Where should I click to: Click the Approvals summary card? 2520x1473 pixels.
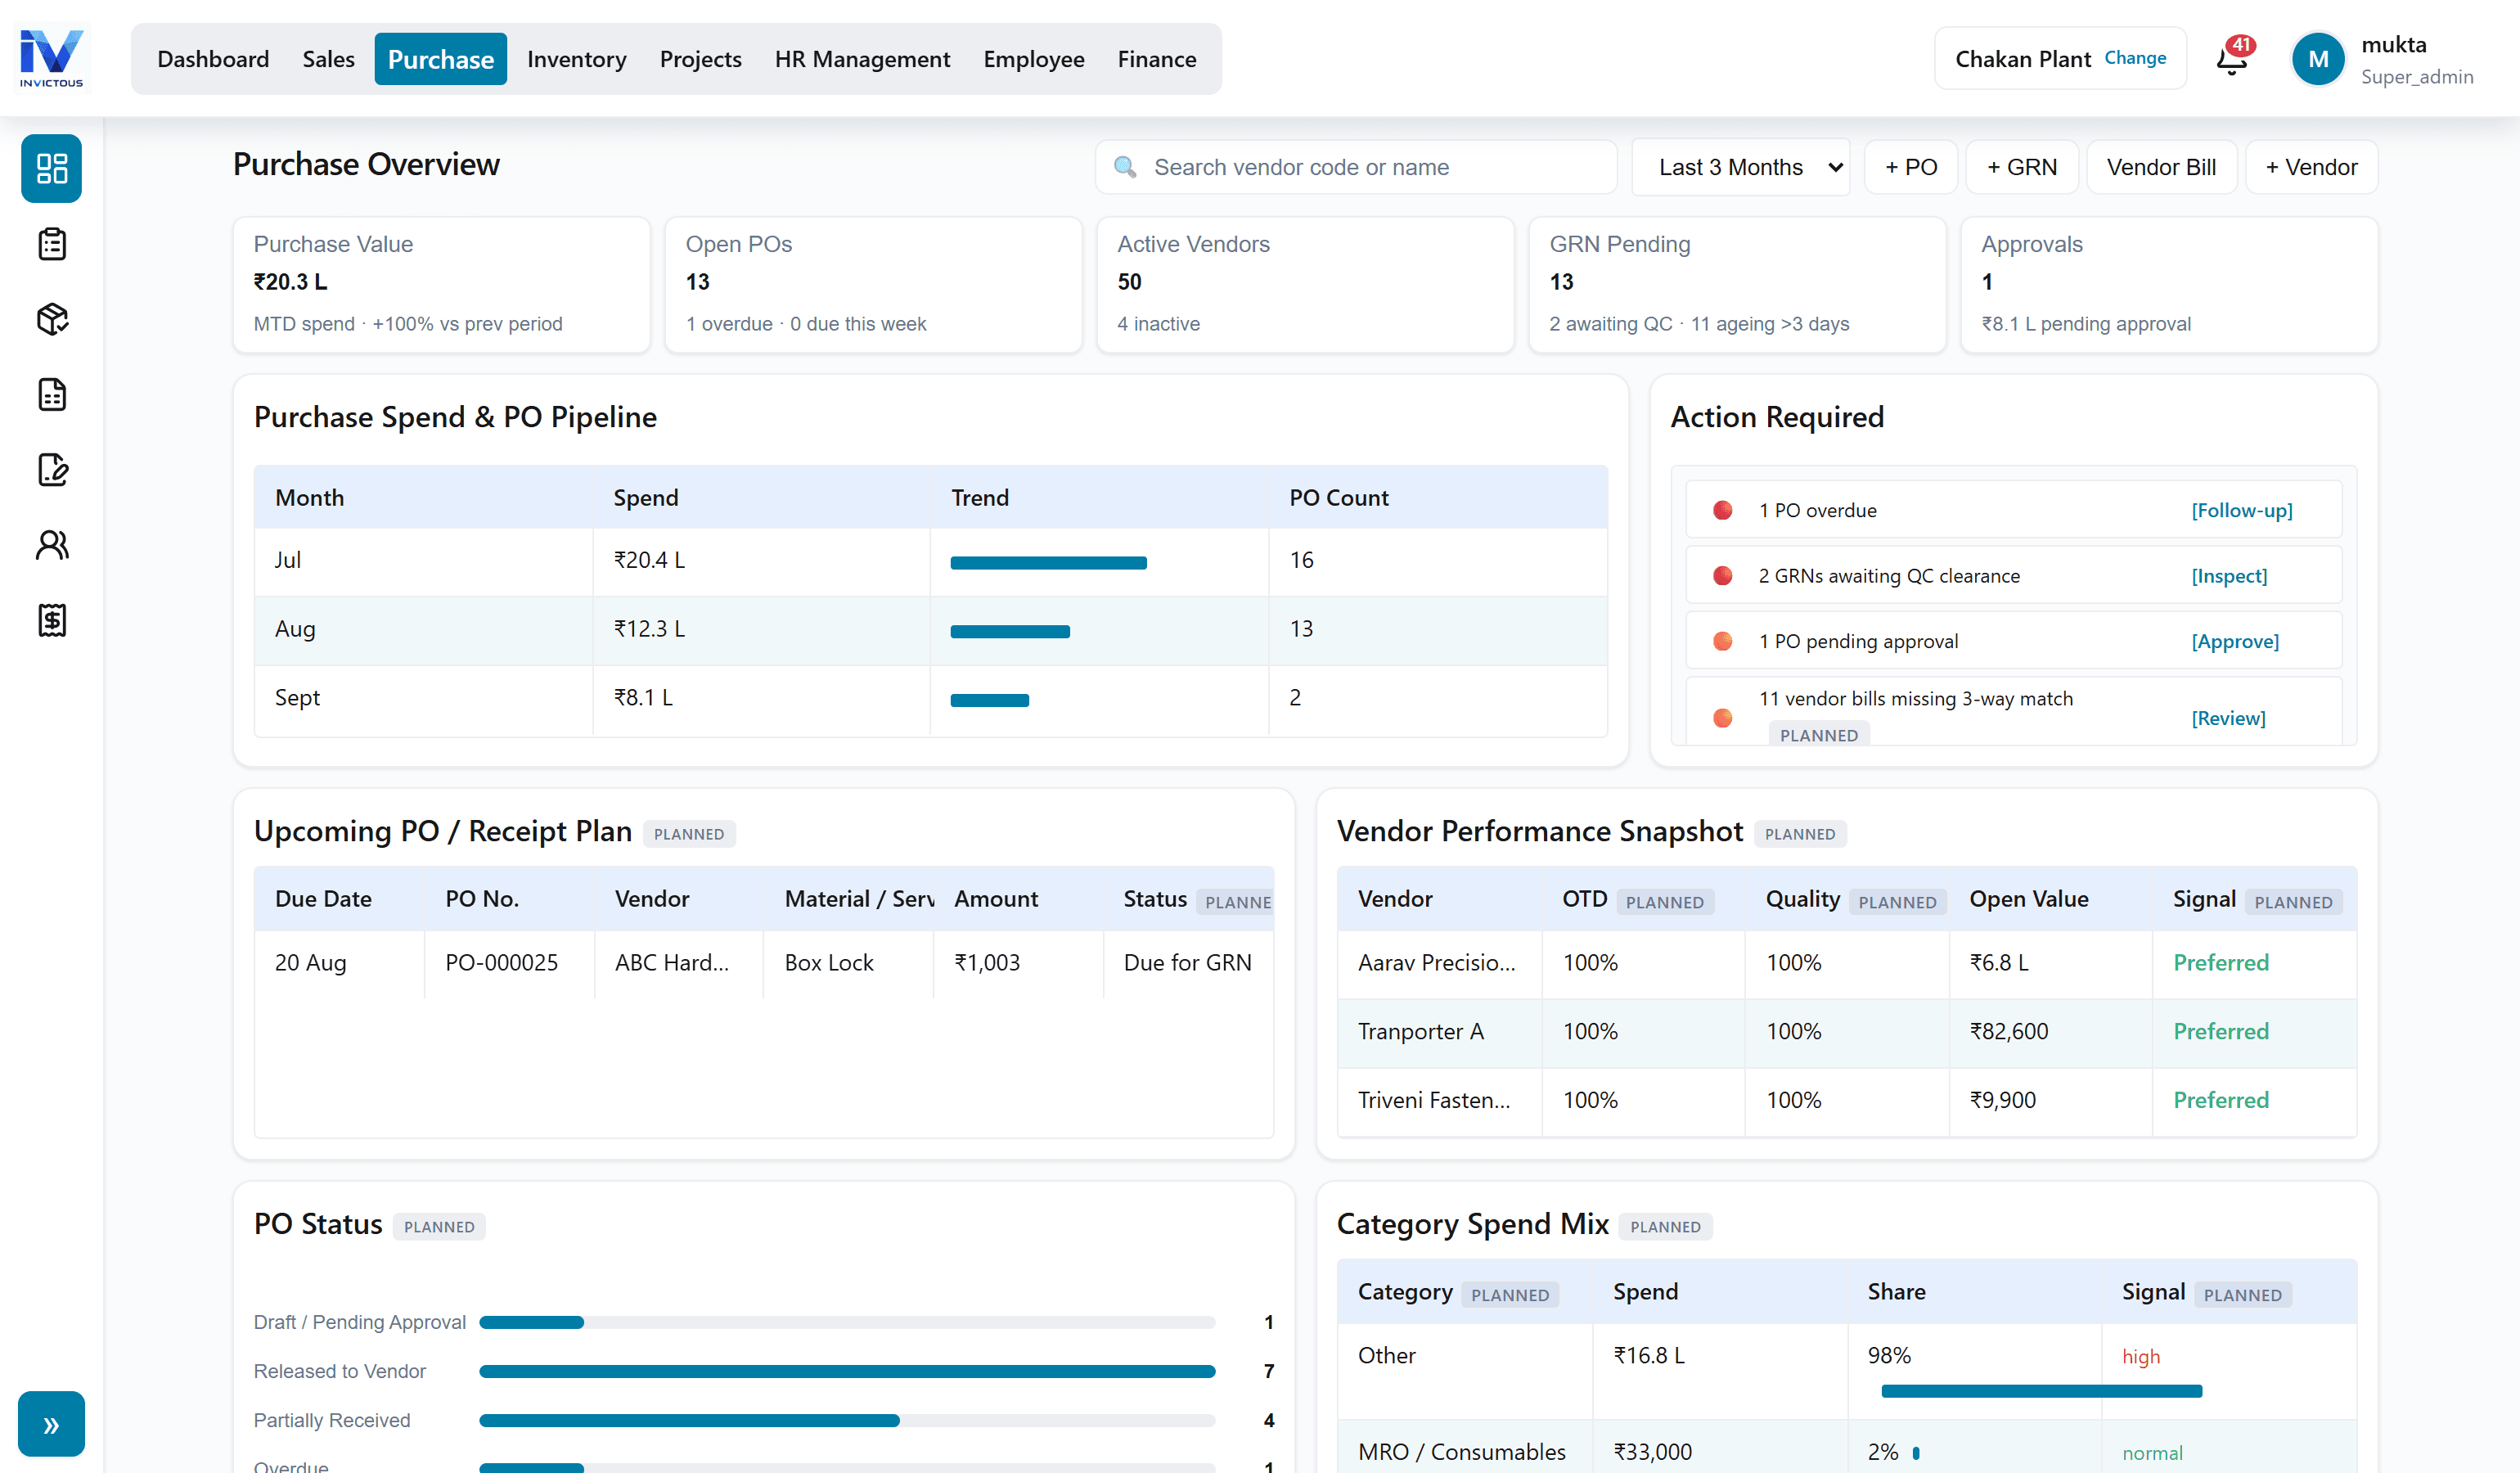tap(2169, 284)
